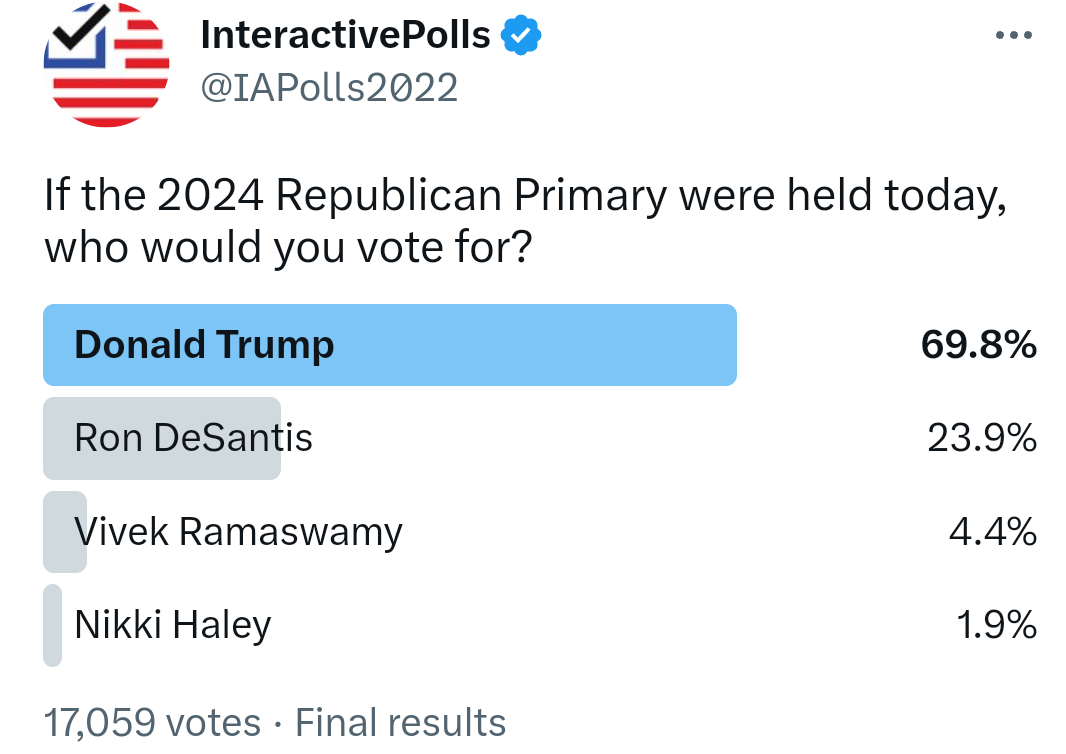Click the blue Donald Trump result bar
The image size is (1066, 754).
click(390, 345)
